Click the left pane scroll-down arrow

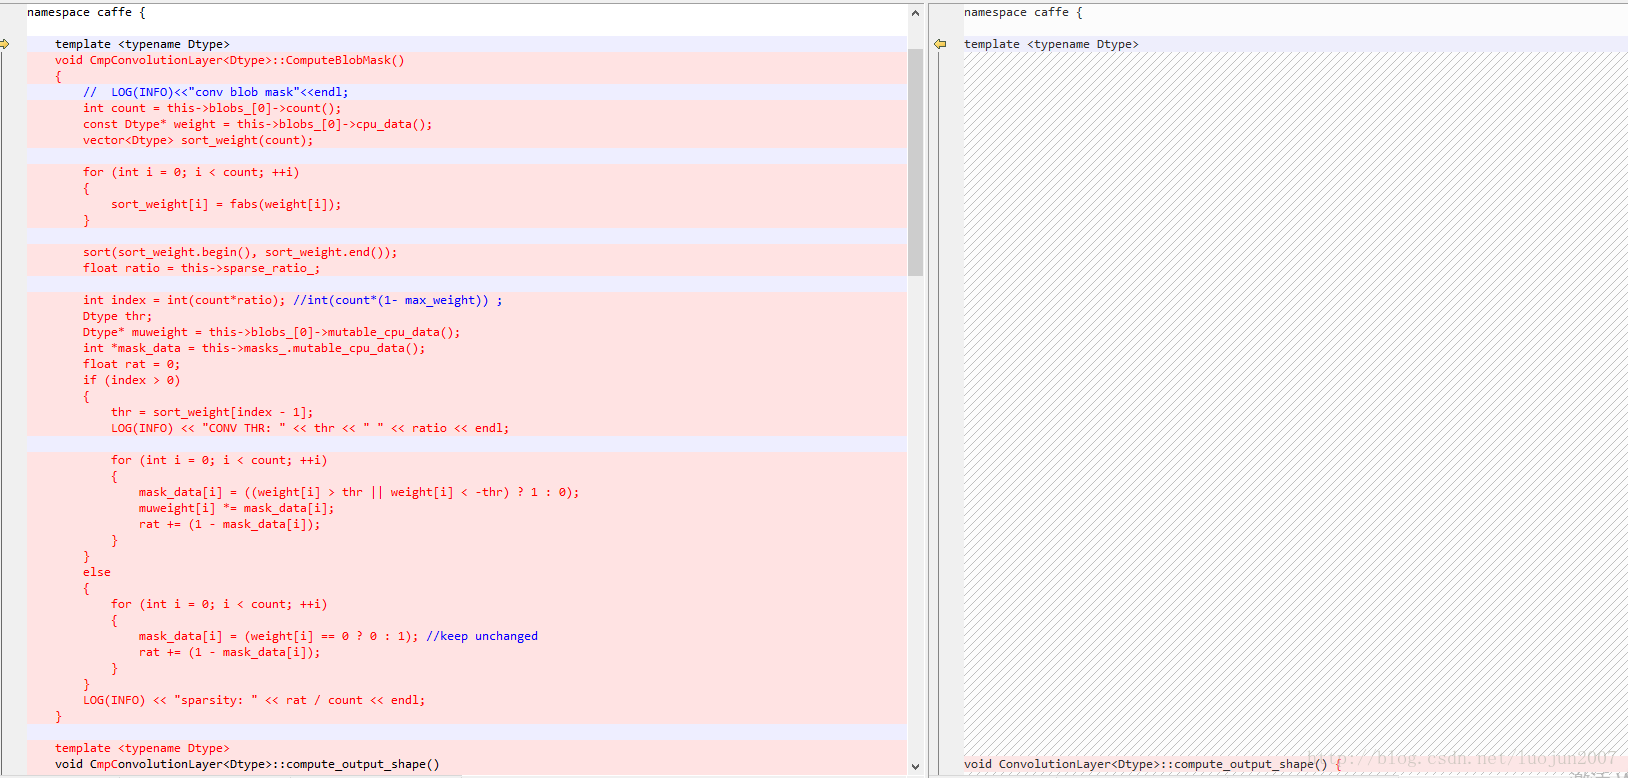(x=915, y=767)
